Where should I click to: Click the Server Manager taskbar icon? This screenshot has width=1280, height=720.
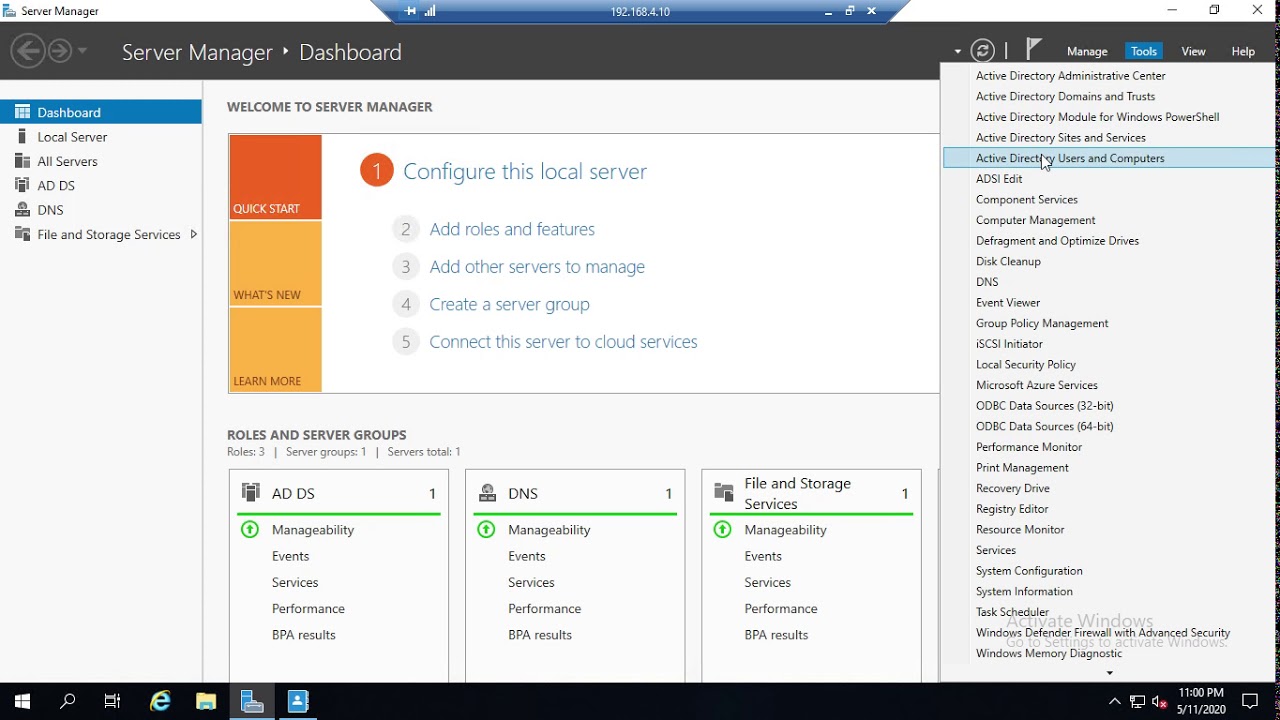point(252,701)
